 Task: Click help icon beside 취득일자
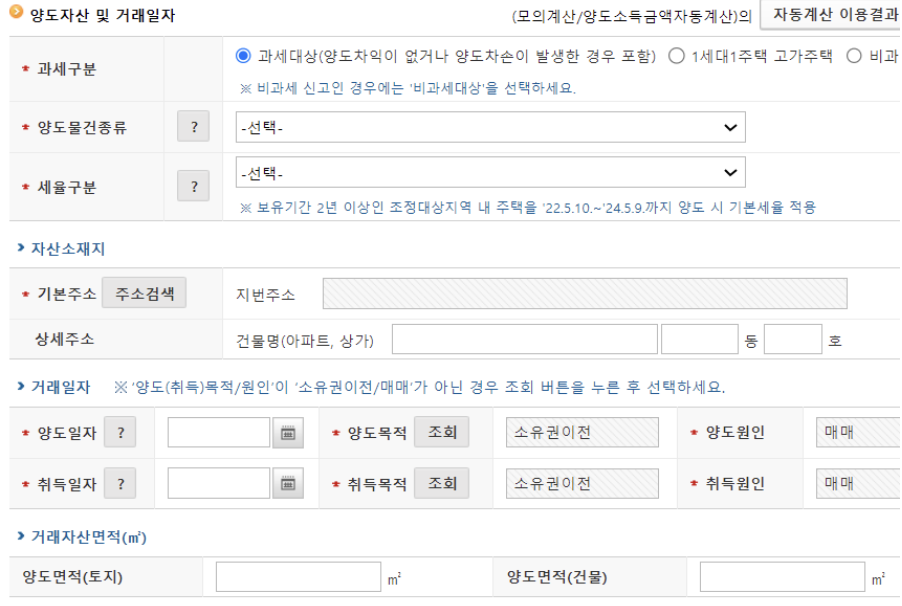(x=120, y=484)
